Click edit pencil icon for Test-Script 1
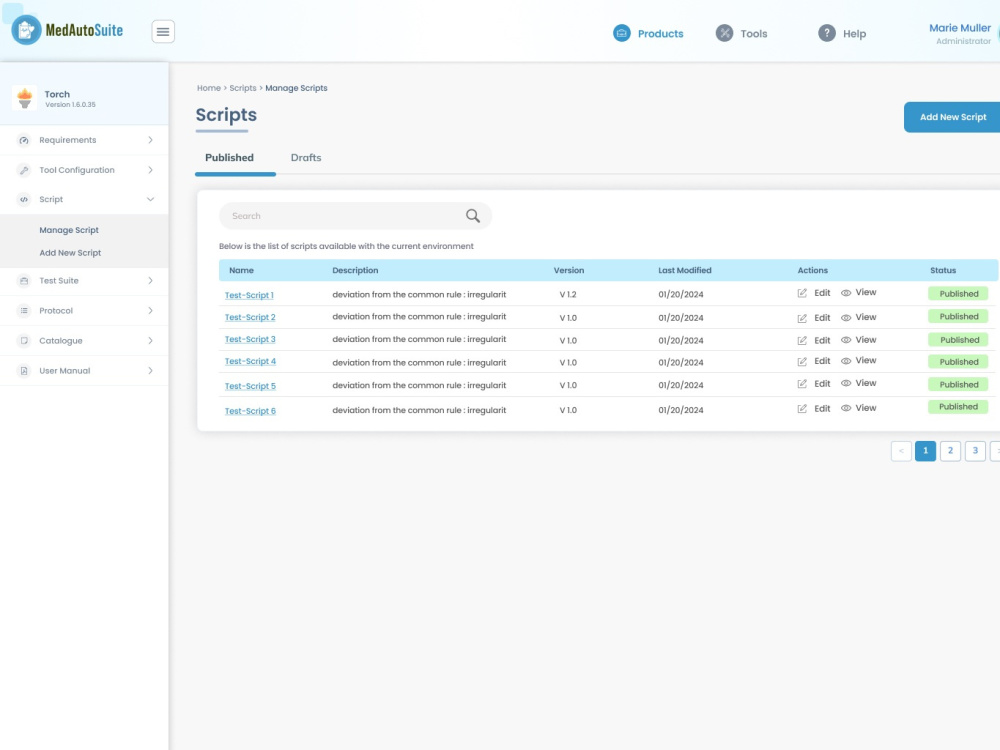The height and width of the screenshot is (750, 1000). coord(802,293)
